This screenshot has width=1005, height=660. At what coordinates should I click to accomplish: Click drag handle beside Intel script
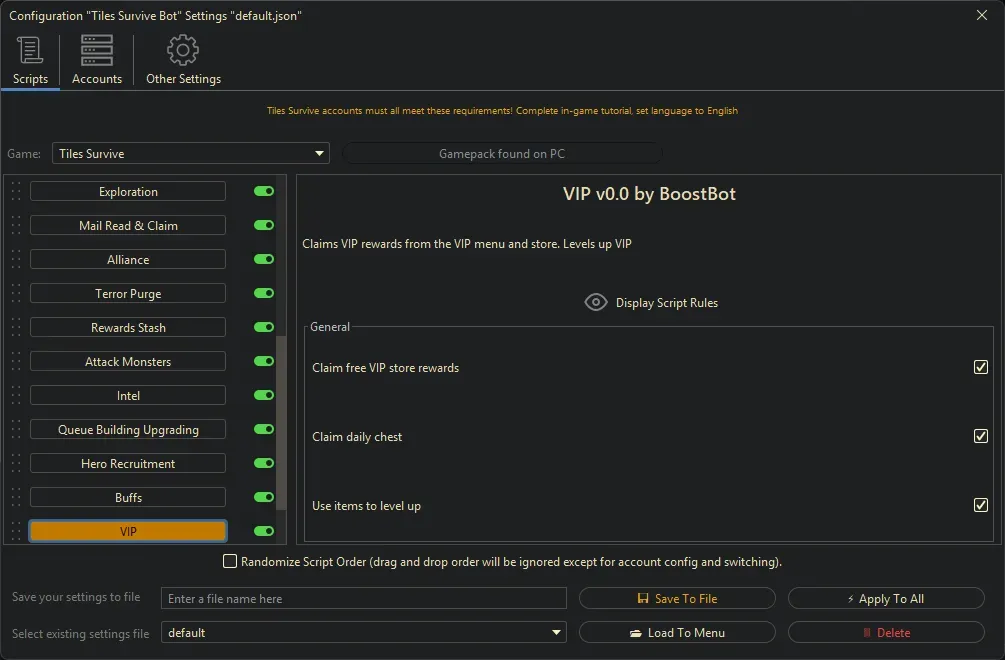pos(16,396)
